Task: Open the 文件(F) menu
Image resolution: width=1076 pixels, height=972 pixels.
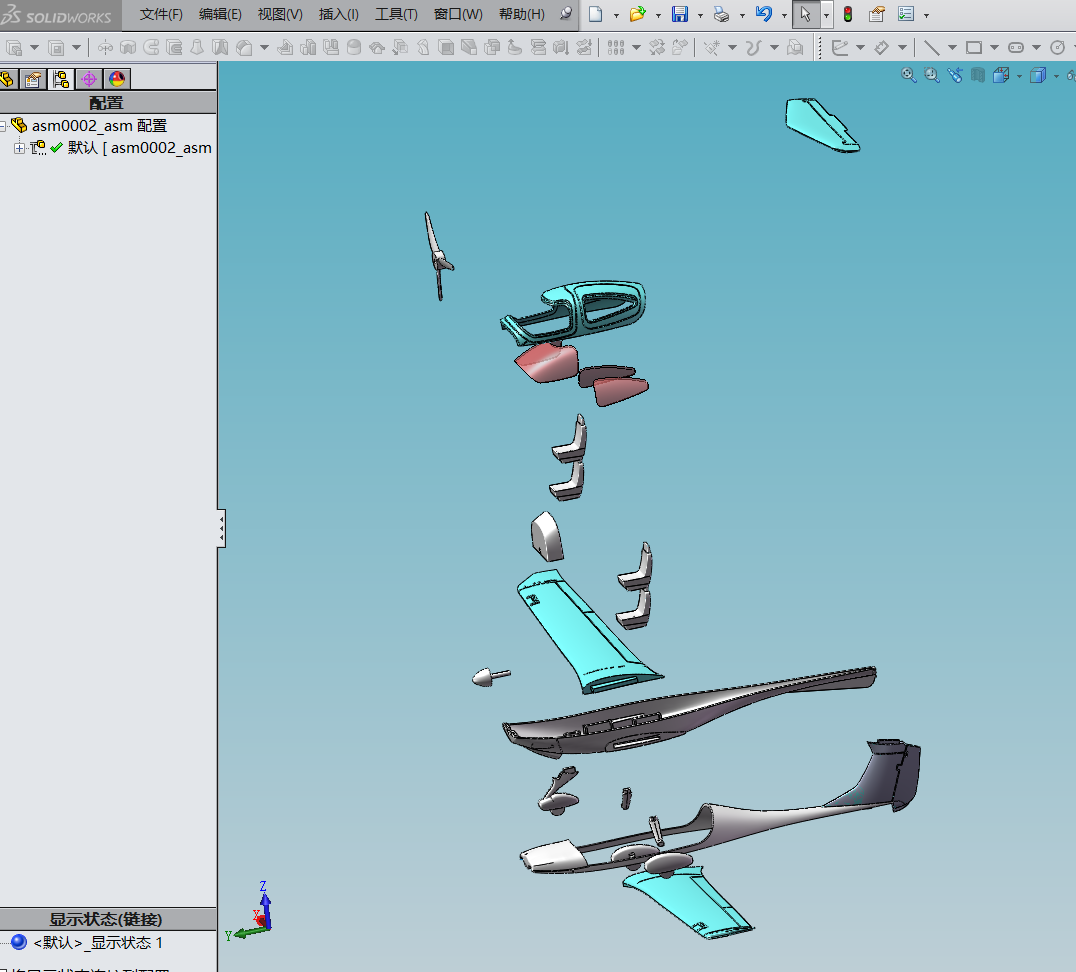Action: pos(161,14)
